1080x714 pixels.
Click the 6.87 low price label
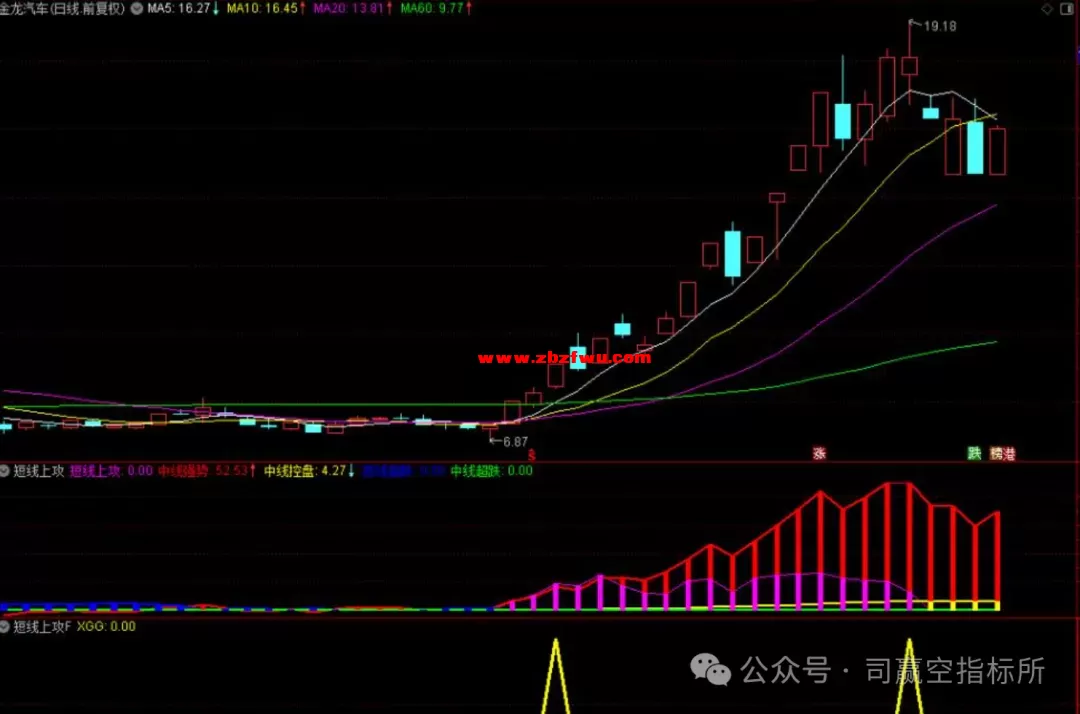pos(515,442)
